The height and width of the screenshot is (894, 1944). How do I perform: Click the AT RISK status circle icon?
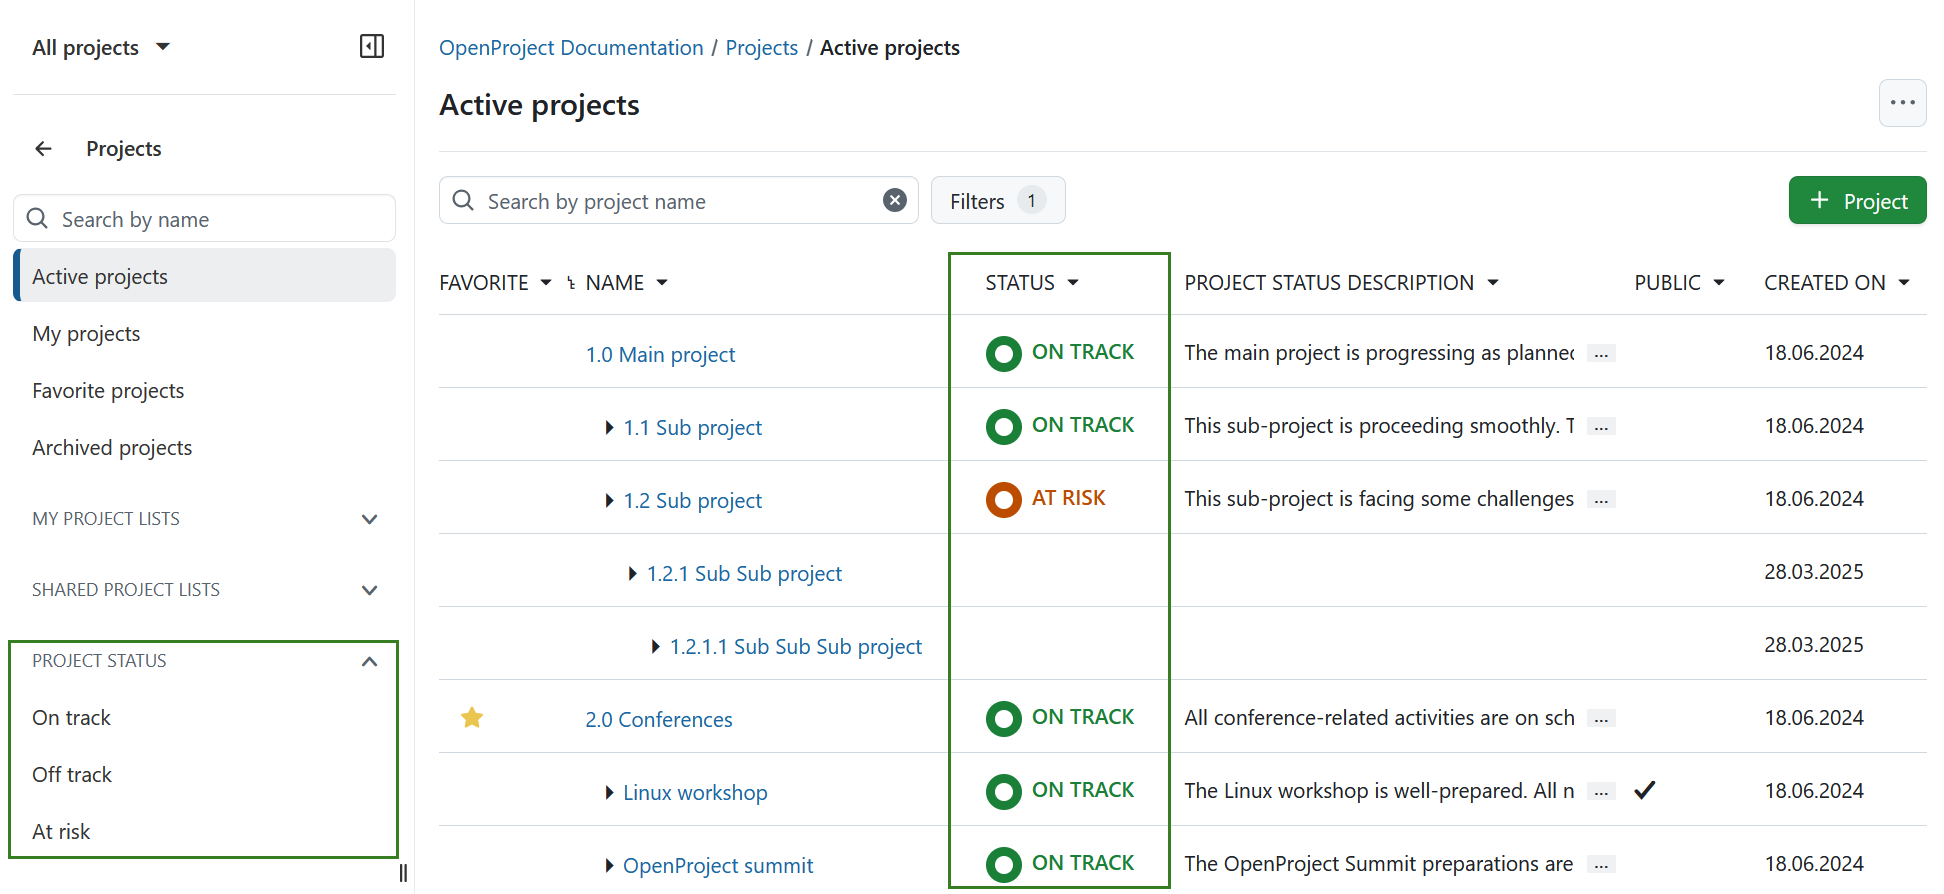[x=1003, y=499]
